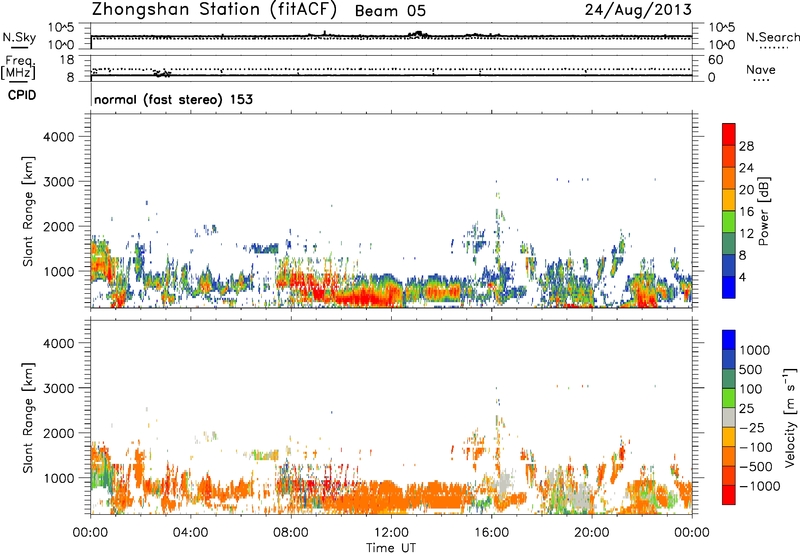Click the velocity colorbar value '1000'

coord(755,350)
